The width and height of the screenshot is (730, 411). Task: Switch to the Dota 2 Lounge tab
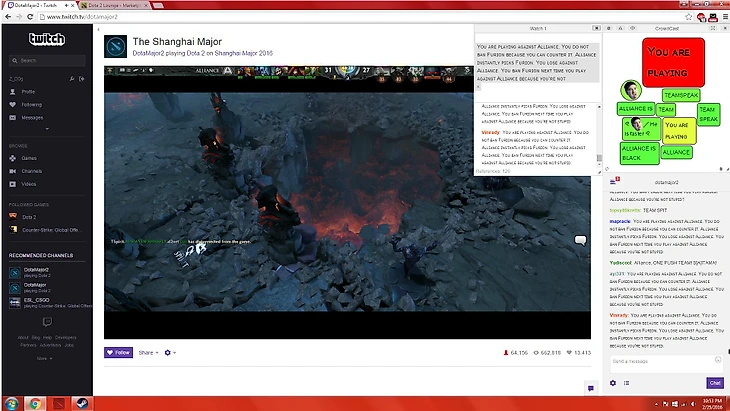click(x=114, y=5)
